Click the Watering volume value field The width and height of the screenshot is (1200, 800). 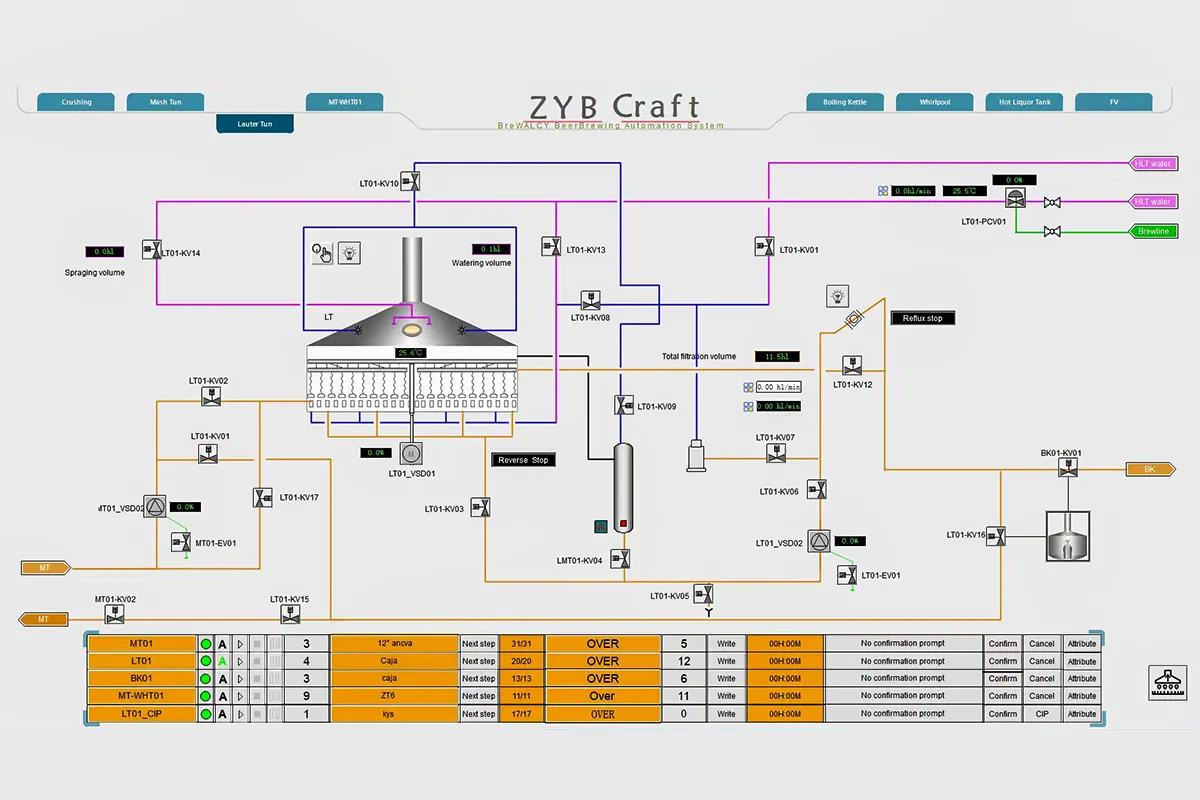(x=491, y=249)
